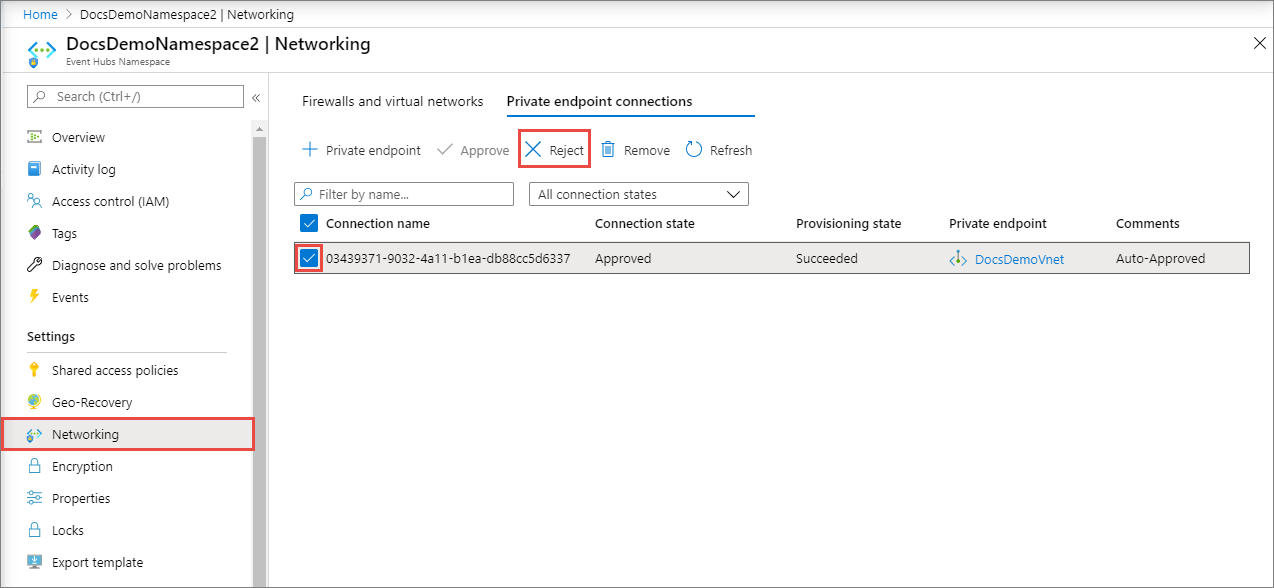Open the DocsDemoVnet private endpoint link
The height and width of the screenshot is (588, 1274).
(1019, 258)
